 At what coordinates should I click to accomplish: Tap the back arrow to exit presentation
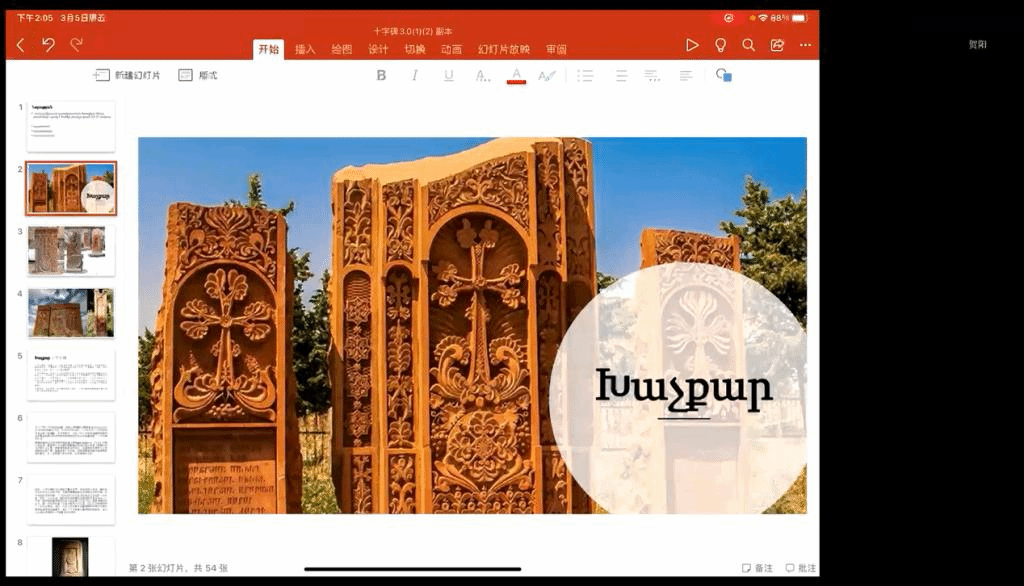[21, 45]
